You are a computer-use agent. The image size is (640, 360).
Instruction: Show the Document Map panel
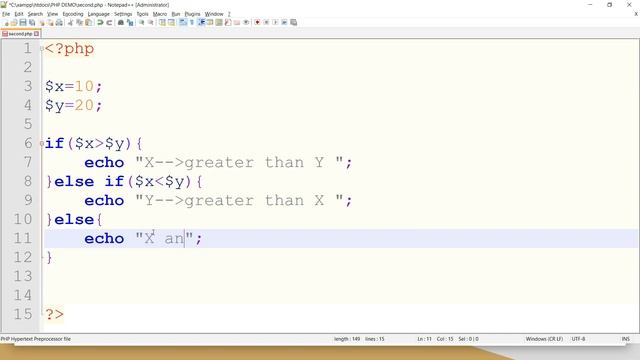[219, 22]
